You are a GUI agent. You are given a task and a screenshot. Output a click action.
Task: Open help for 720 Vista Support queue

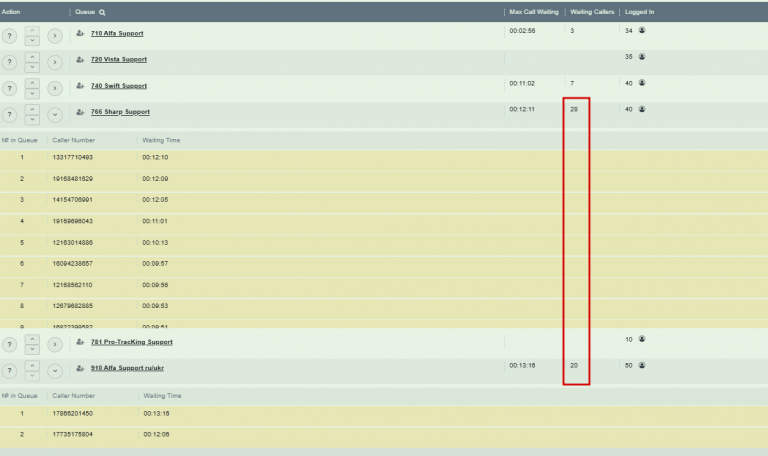(9, 62)
